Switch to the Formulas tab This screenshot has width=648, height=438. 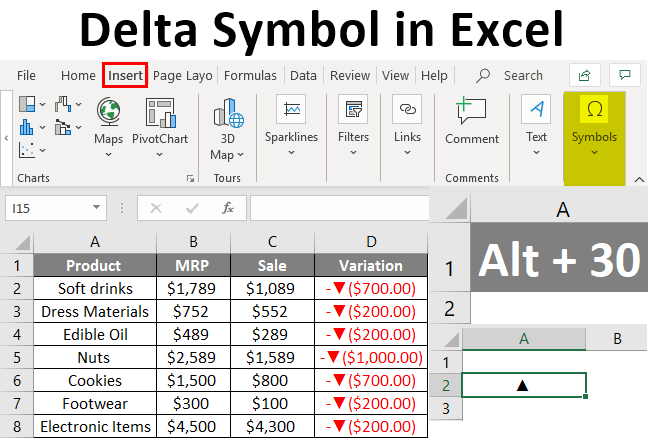(250, 75)
